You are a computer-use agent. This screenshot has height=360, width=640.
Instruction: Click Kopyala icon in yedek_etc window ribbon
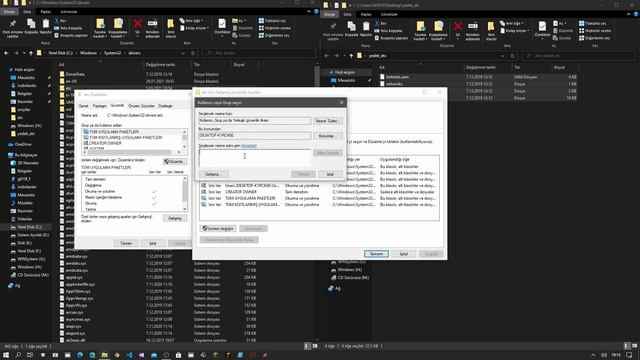pos(351,29)
